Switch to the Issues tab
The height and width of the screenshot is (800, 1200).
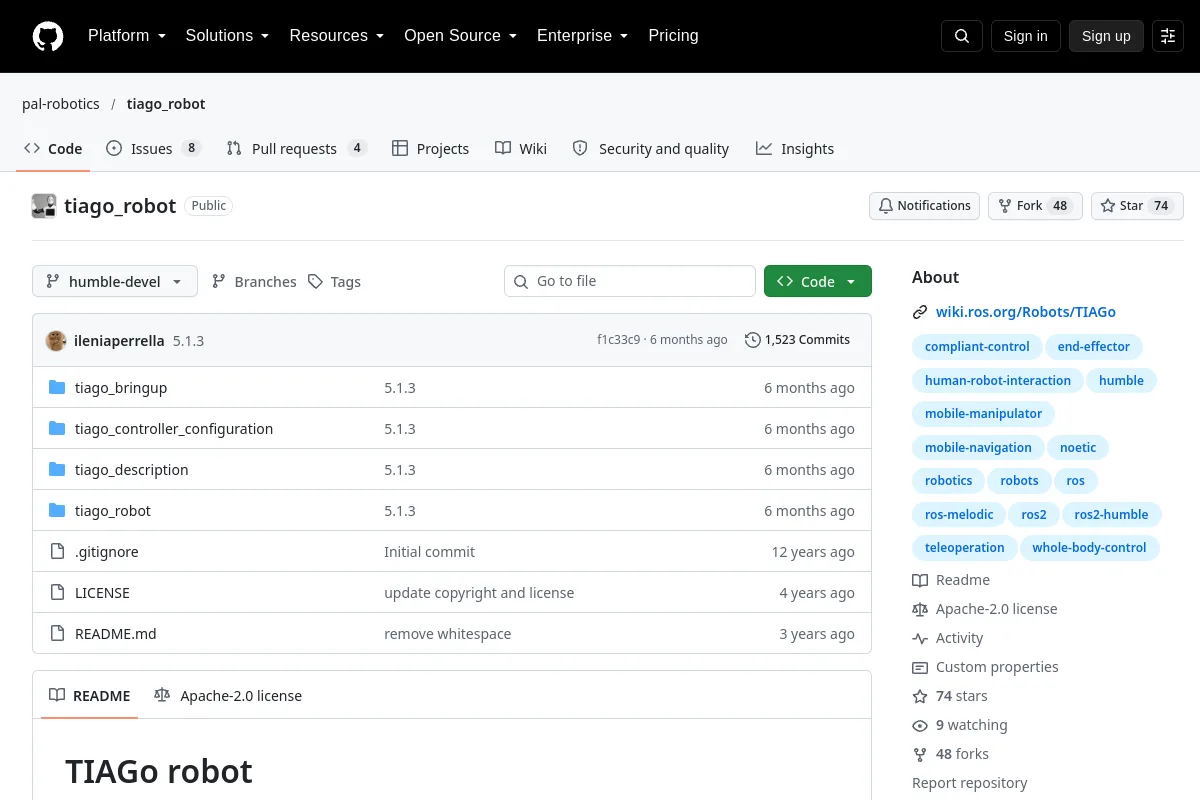click(x=154, y=148)
